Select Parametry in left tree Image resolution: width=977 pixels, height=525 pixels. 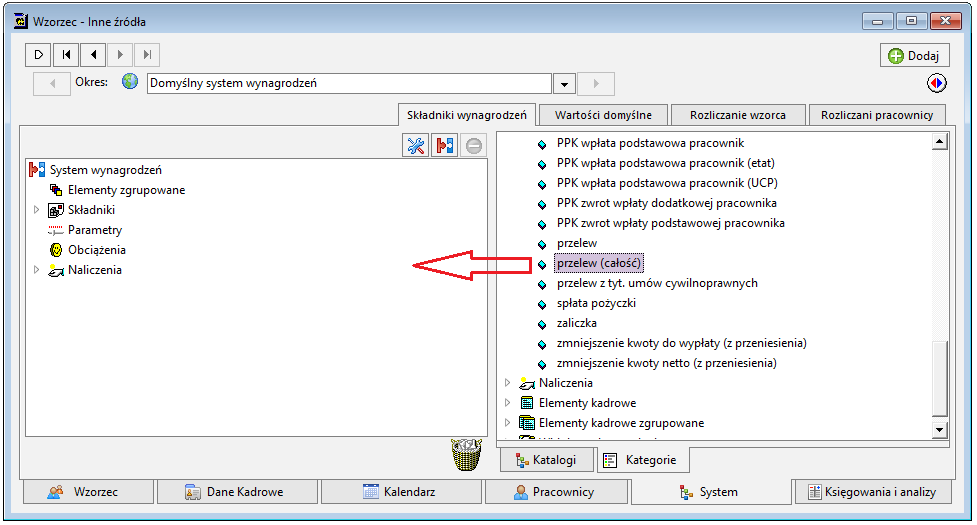pyautogui.click(x=95, y=230)
